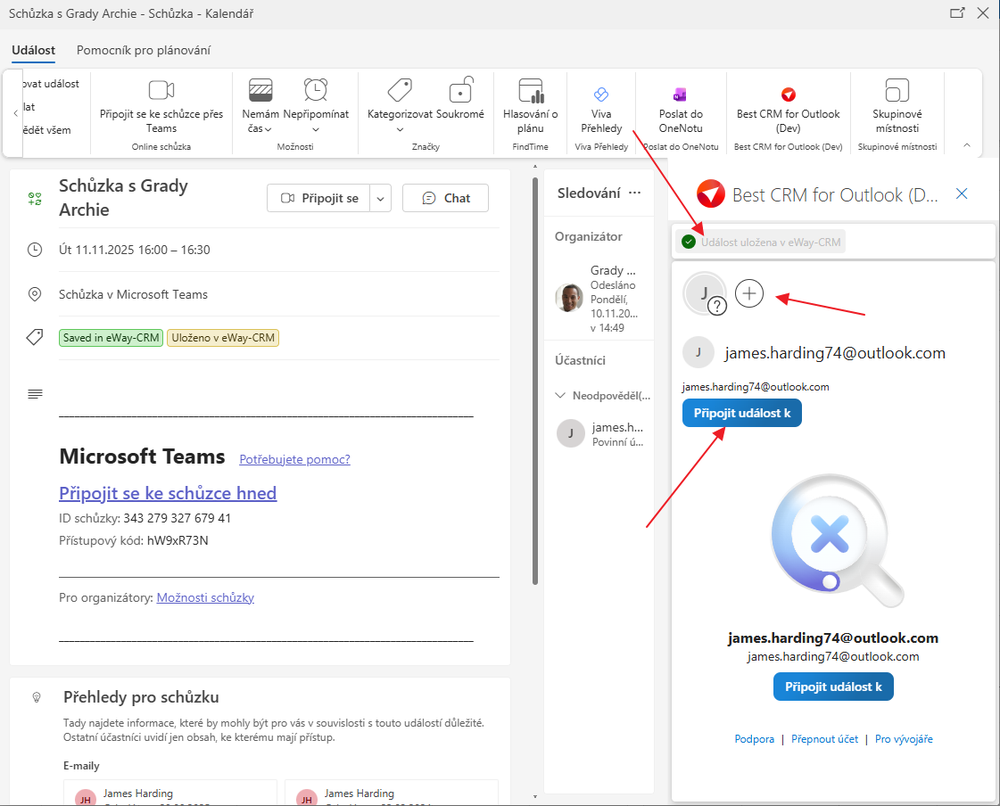Click the upper Připojit událost k button
This screenshot has height=806, width=1000.
click(741, 413)
